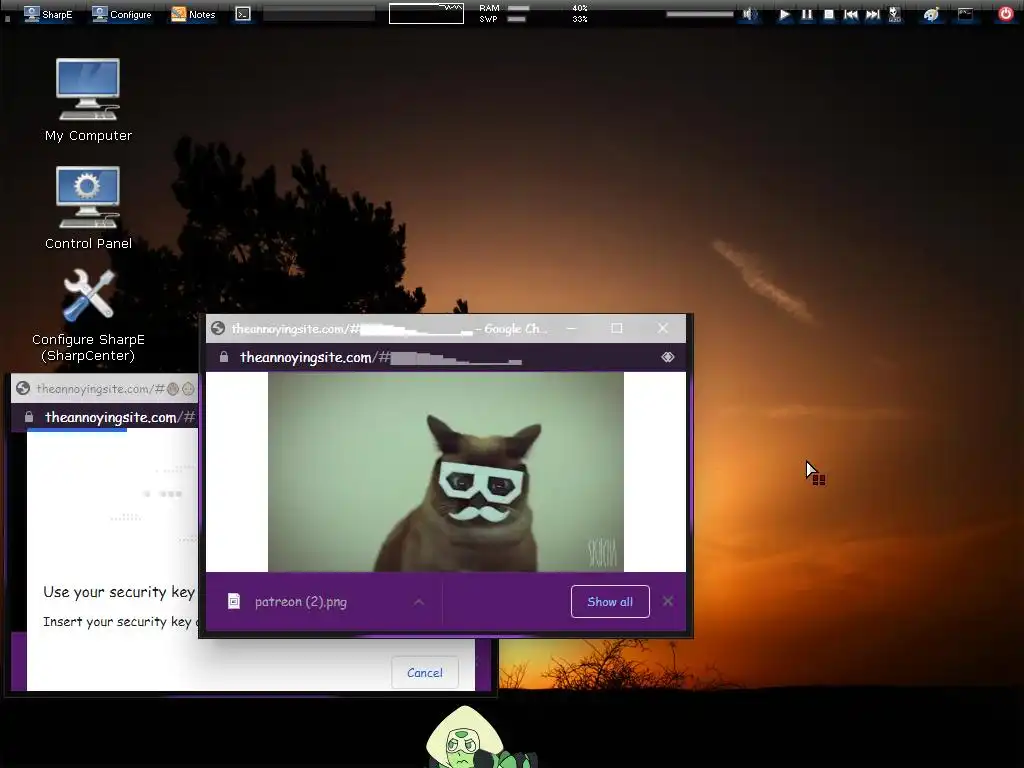Open the console window icon in top bar
The image size is (1024, 768).
pos(965,14)
